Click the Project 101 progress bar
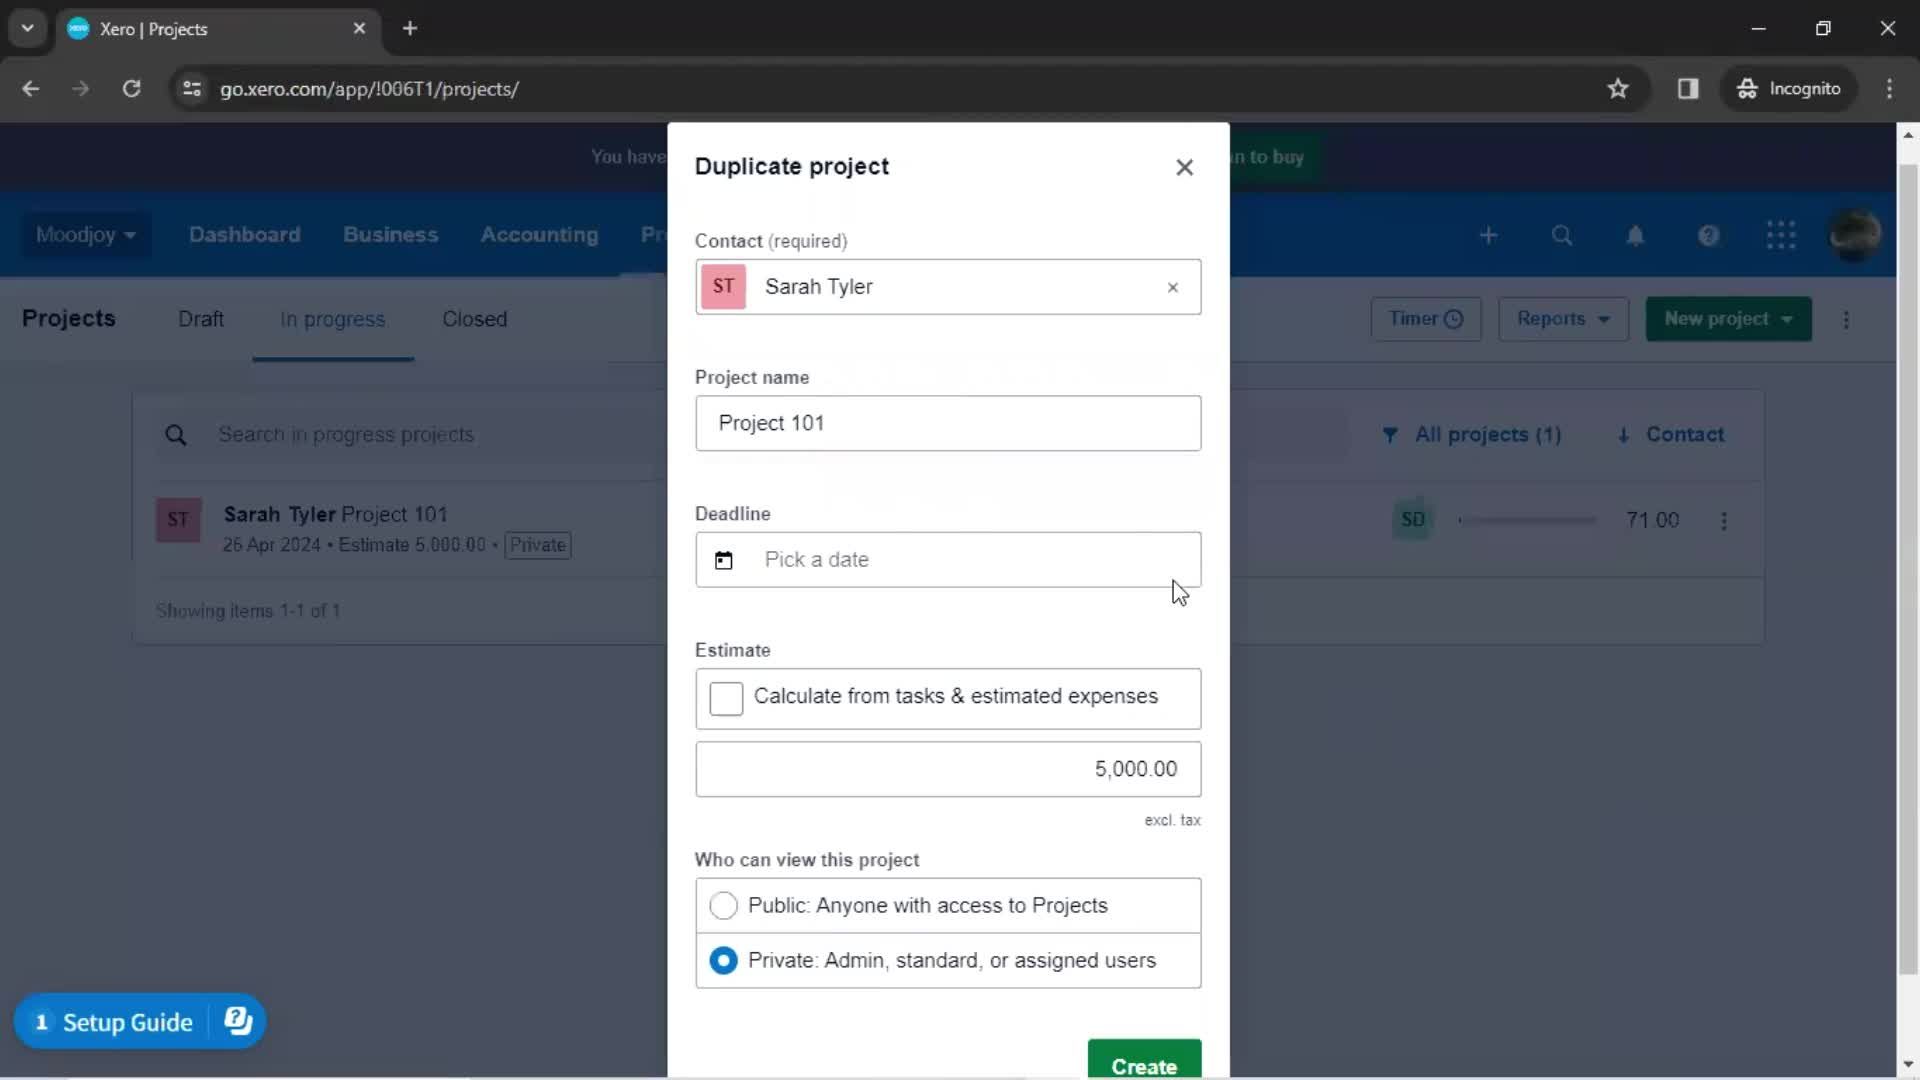Screen dimensions: 1920x1080 click(x=1527, y=520)
